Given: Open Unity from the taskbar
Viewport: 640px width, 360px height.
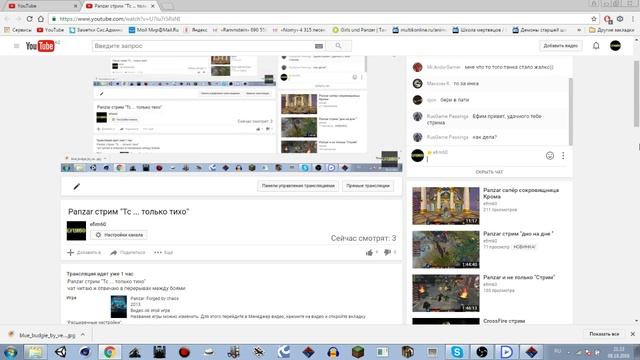Looking at the screenshot, I should click(x=60, y=351).
